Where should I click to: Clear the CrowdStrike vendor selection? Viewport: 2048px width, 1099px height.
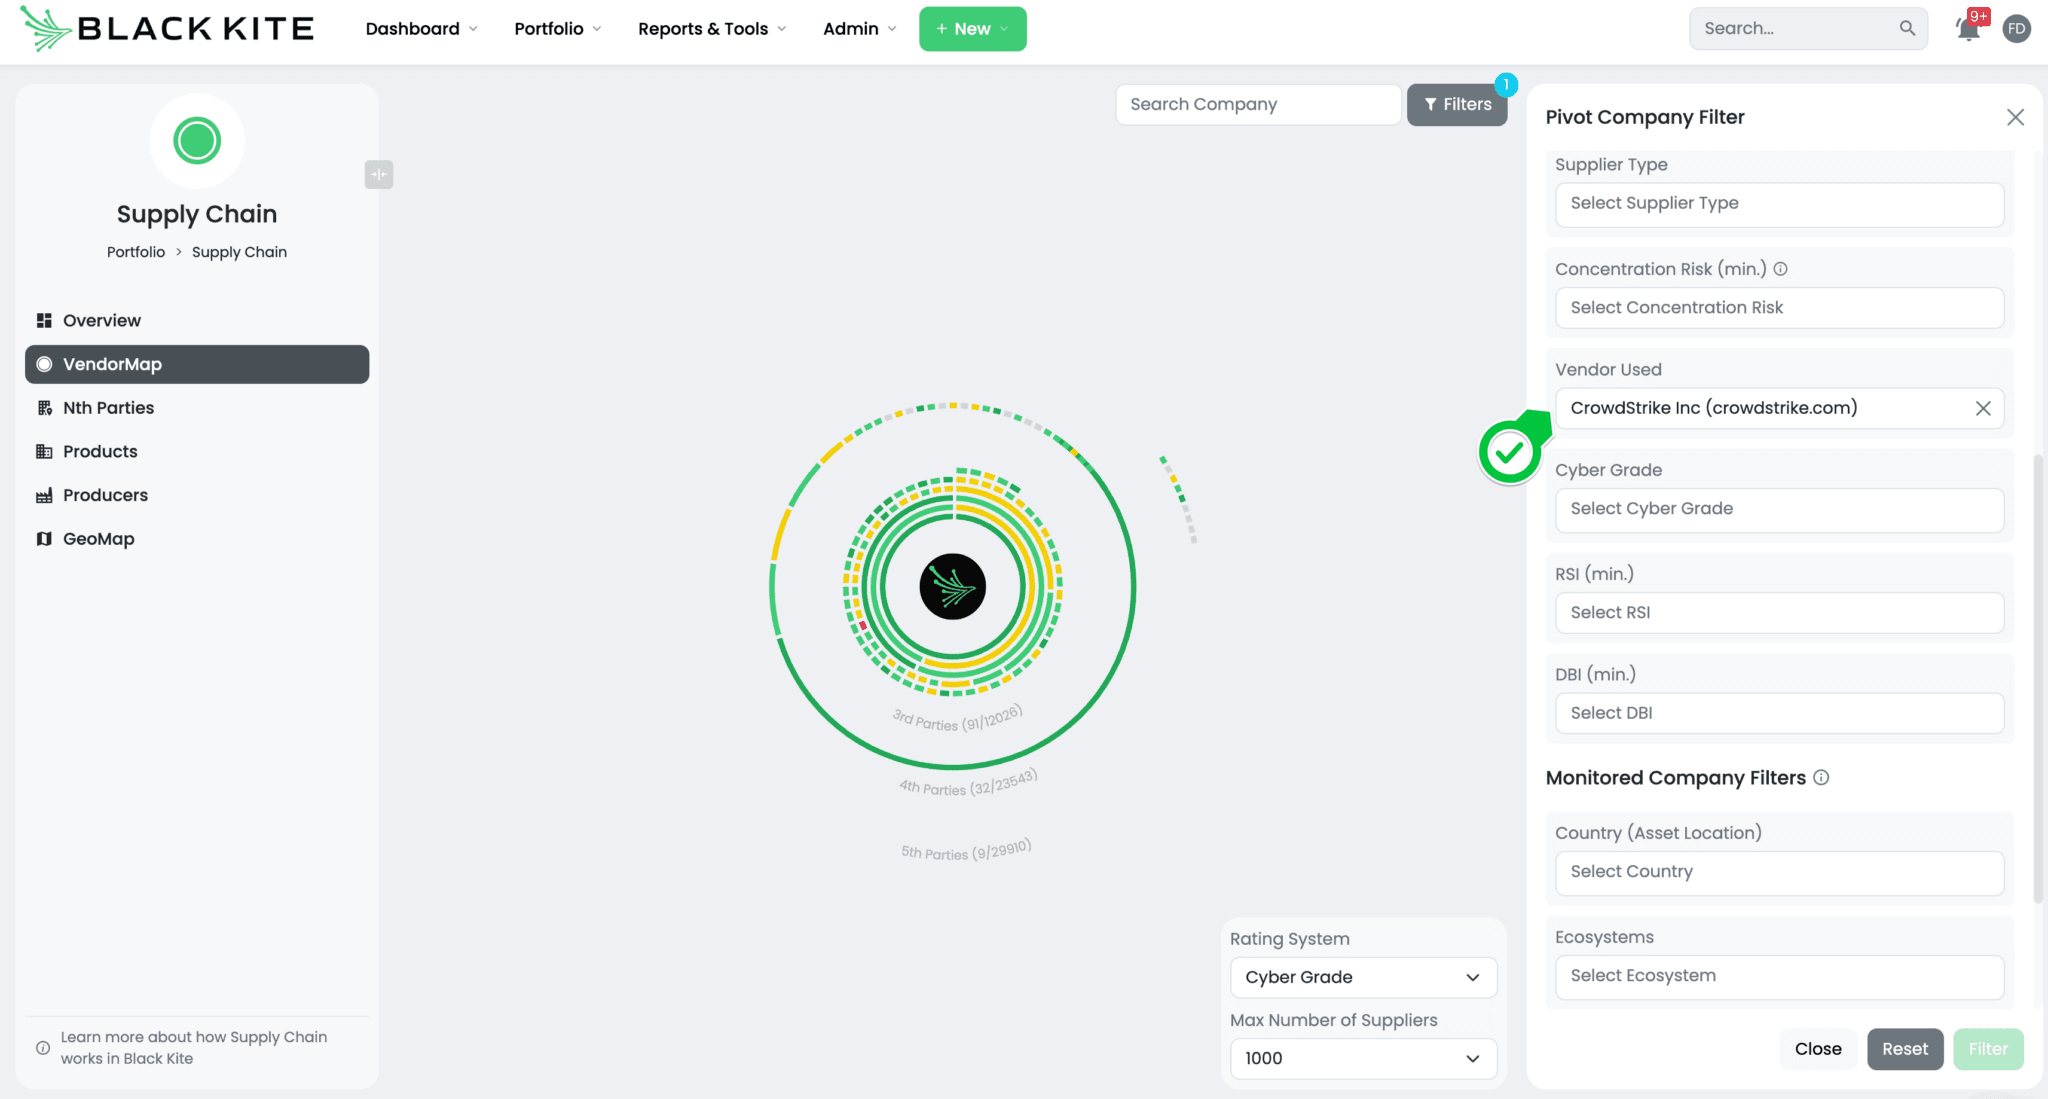(x=1983, y=408)
